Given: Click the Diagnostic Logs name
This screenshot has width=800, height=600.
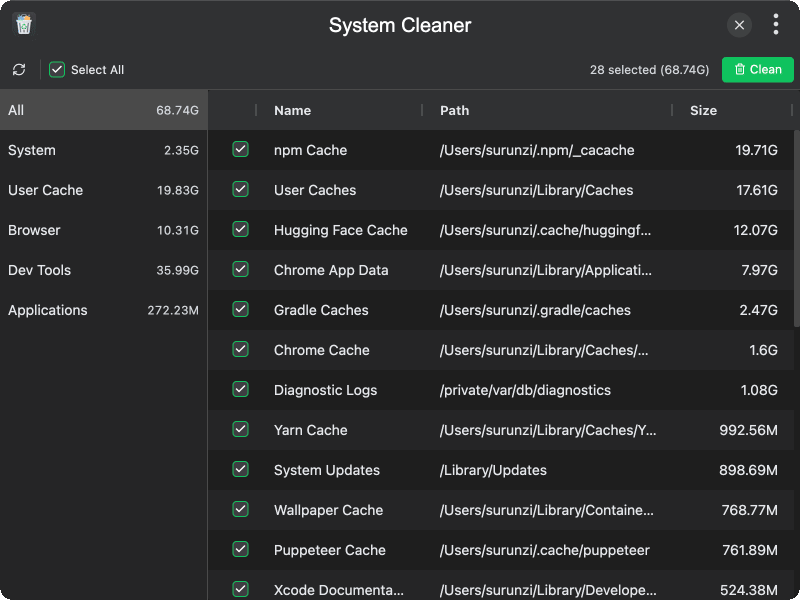Looking at the screenshot, I should (326, 390).
